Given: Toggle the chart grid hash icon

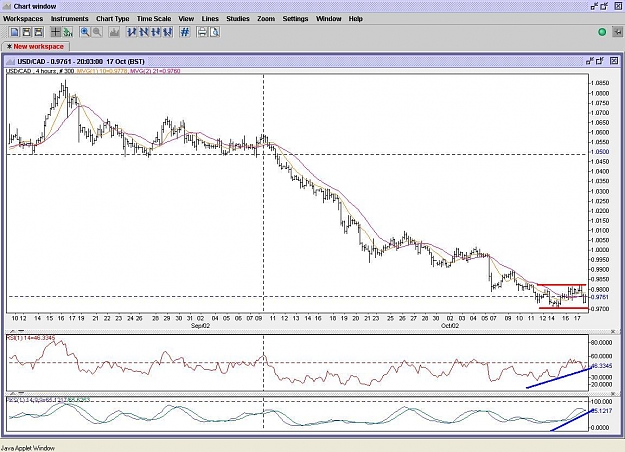Looking at the screenshot, I should [185, 32].
